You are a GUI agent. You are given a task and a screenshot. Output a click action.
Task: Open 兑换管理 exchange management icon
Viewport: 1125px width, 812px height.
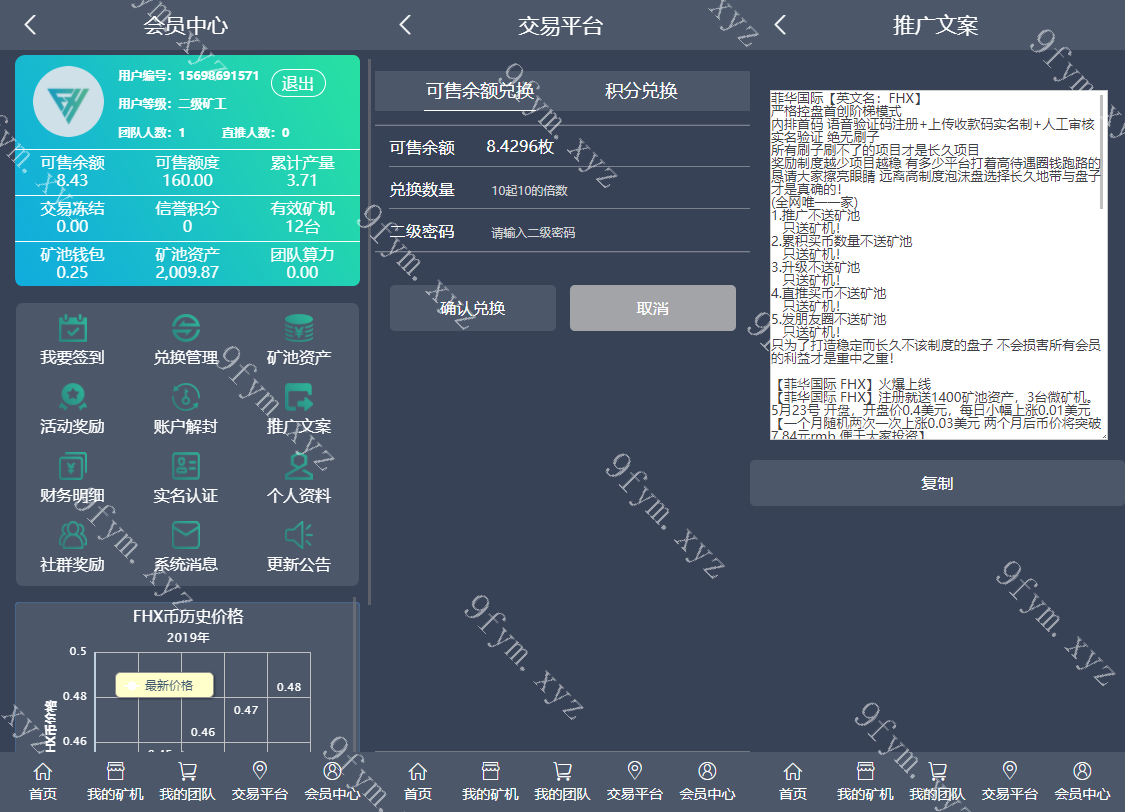186,329
